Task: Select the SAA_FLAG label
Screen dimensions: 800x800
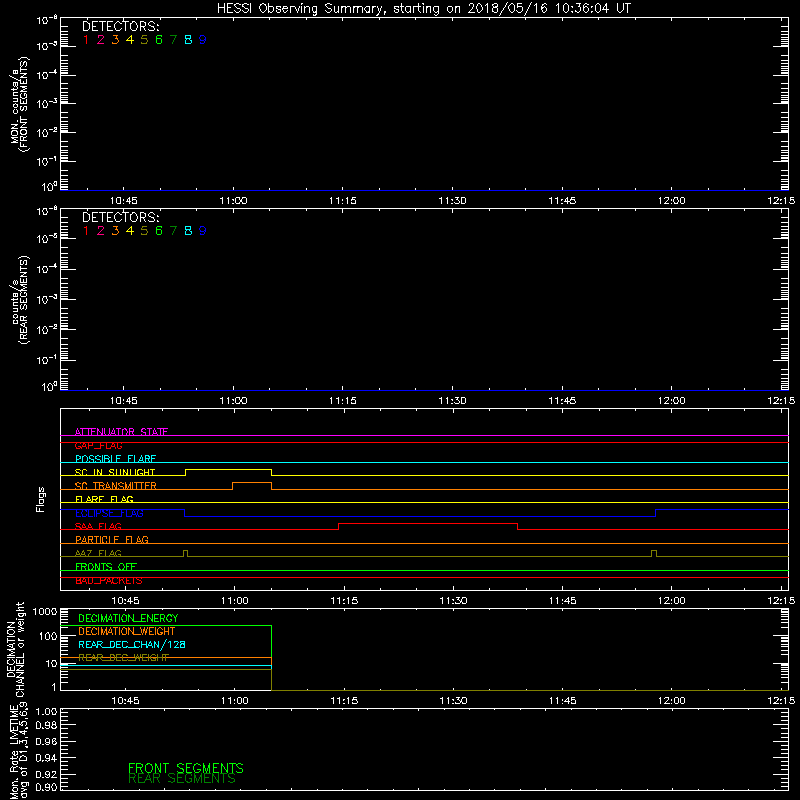Action: (98, 526)
